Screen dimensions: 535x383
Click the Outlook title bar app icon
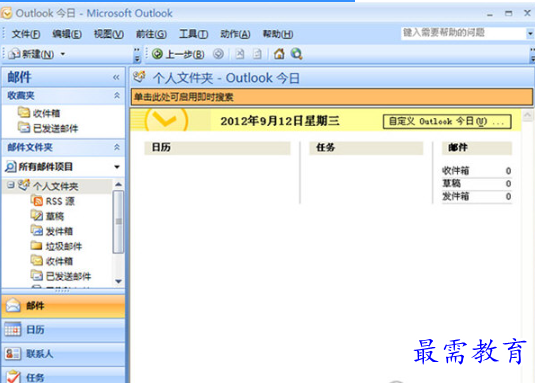point(6,13)
